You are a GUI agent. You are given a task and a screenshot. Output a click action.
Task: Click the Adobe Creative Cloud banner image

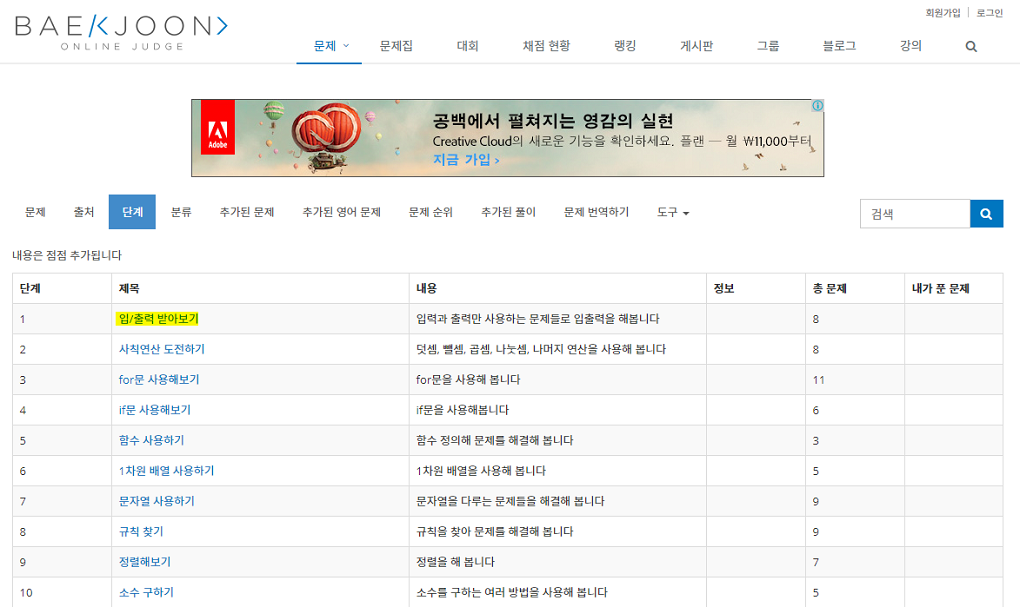507,138
